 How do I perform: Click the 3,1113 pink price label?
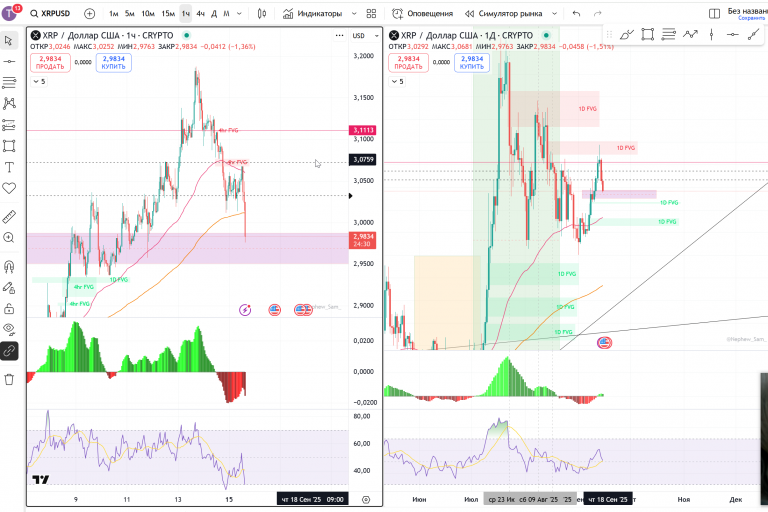point(362,130)
